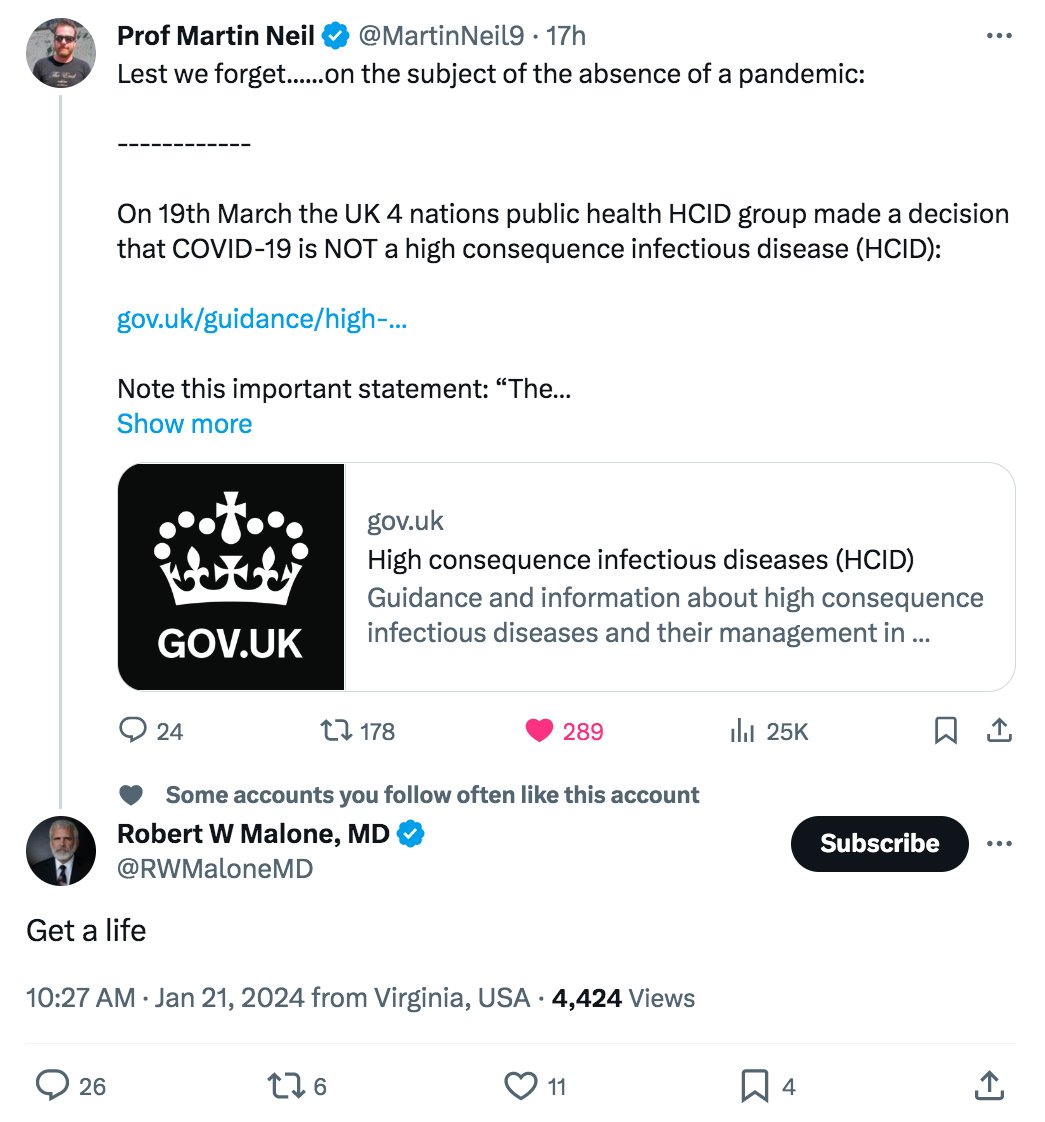Expand tweet text with Show more
Screen dimensions: 1045x1122
coord(185,424)
